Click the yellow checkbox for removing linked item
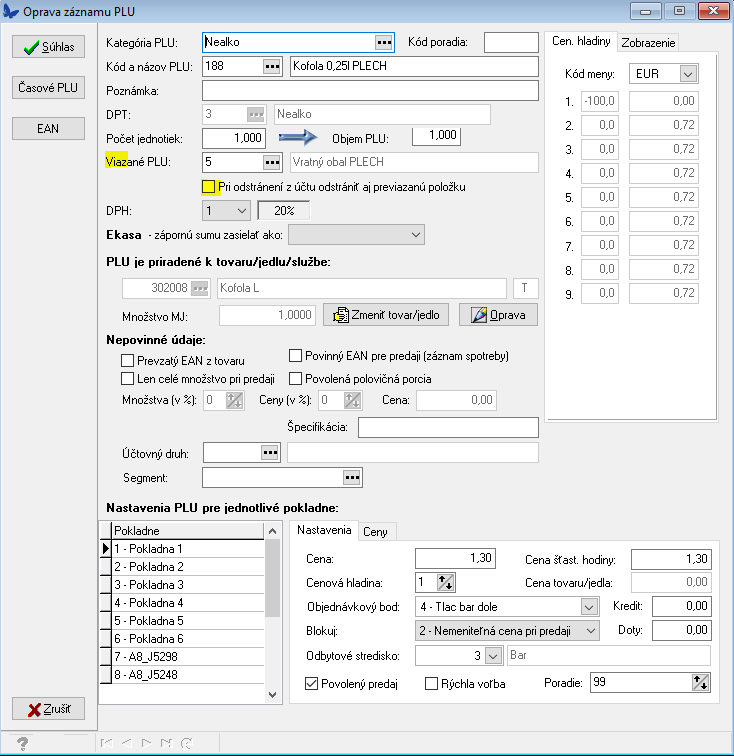This screenshot has height=756, width=734. click(x=209, y=187)
